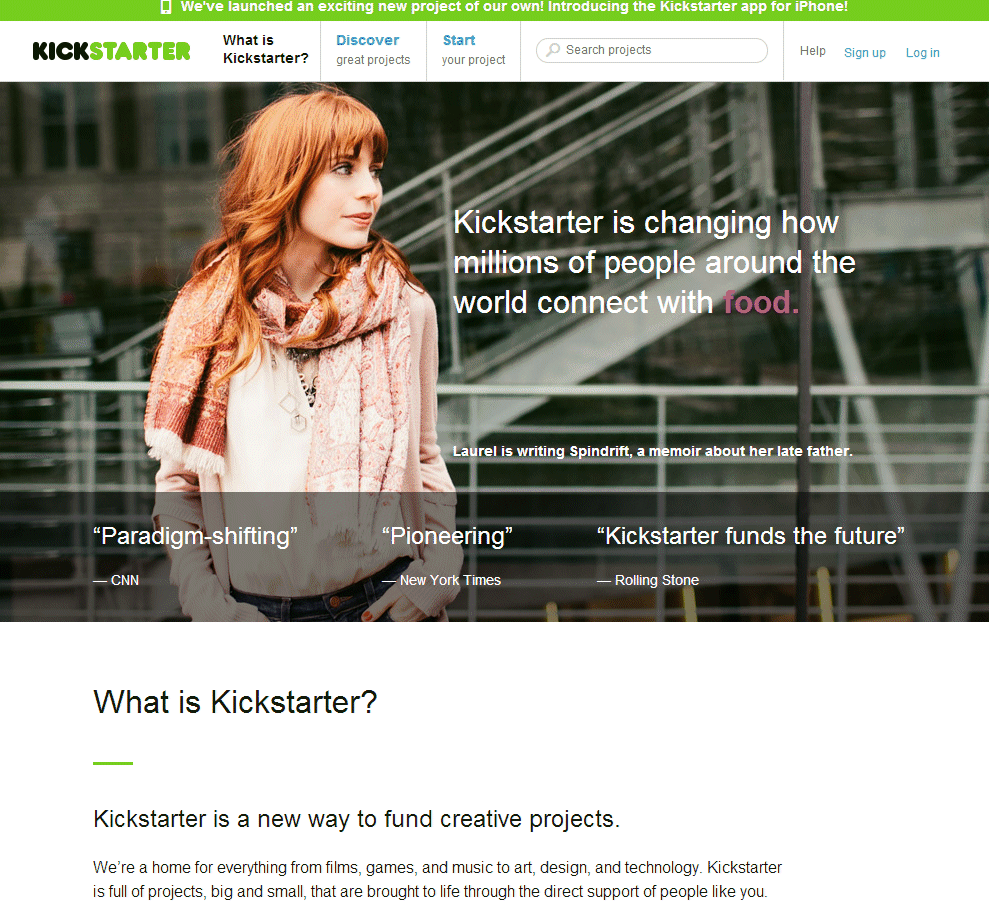Click the Log in link
Viewport: 989px width, 901px height.
923,53
